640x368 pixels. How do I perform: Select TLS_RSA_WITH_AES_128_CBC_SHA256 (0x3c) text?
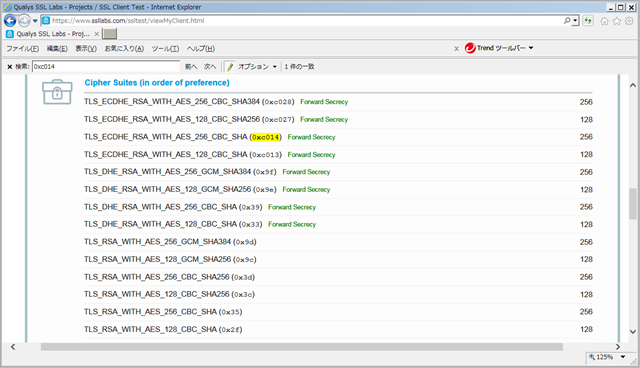(x=169, y=294)
